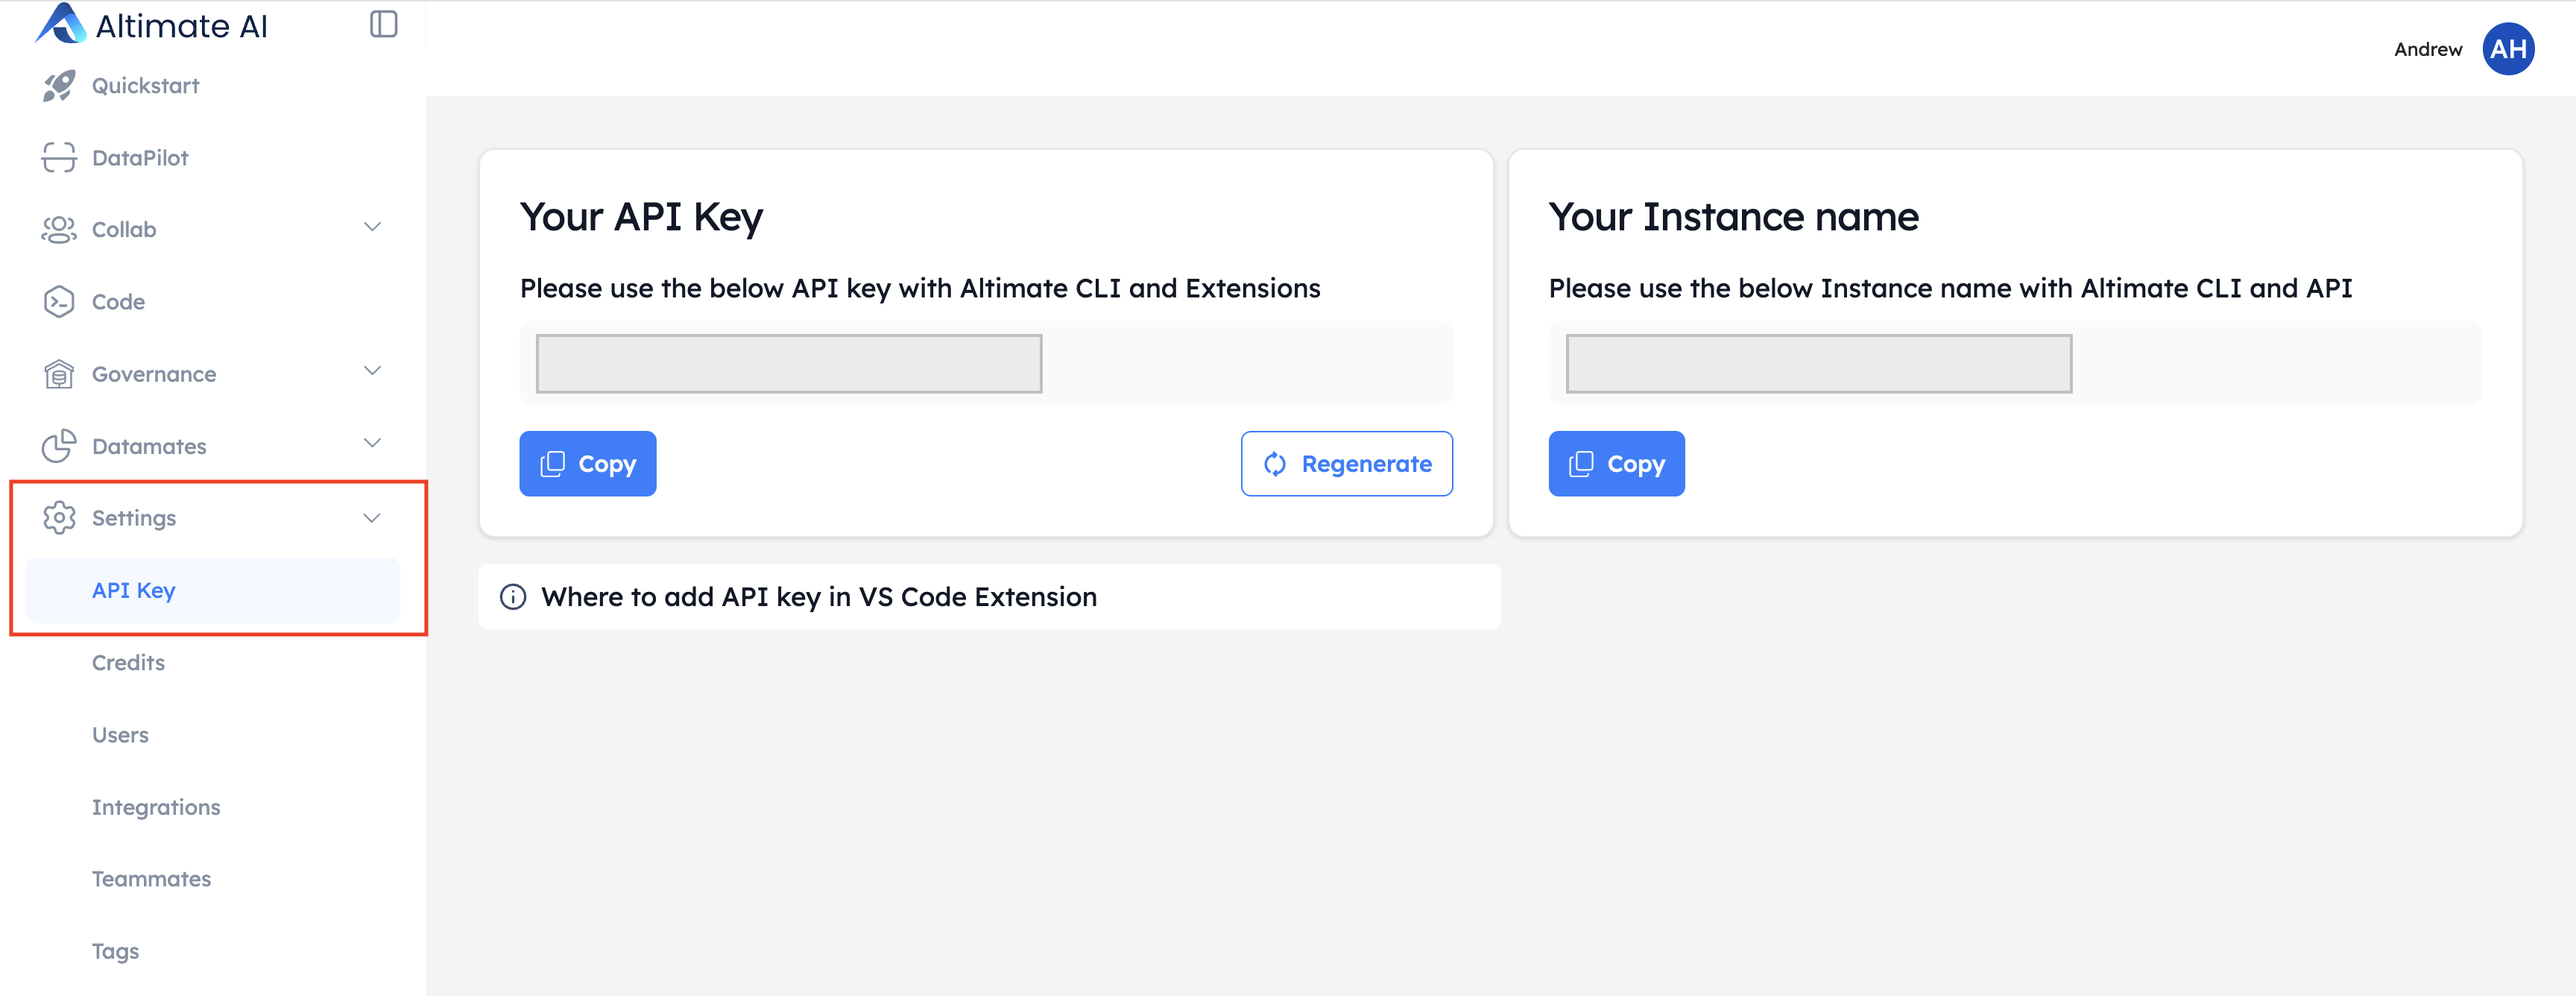
Task: Click the Altimate AI logo icon
Action: click(60, 24)
